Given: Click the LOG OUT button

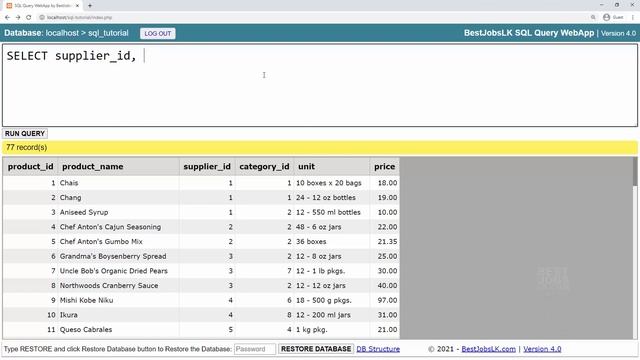Looking at the screenshot, I should pyautogui.click(x=158, y=33).
